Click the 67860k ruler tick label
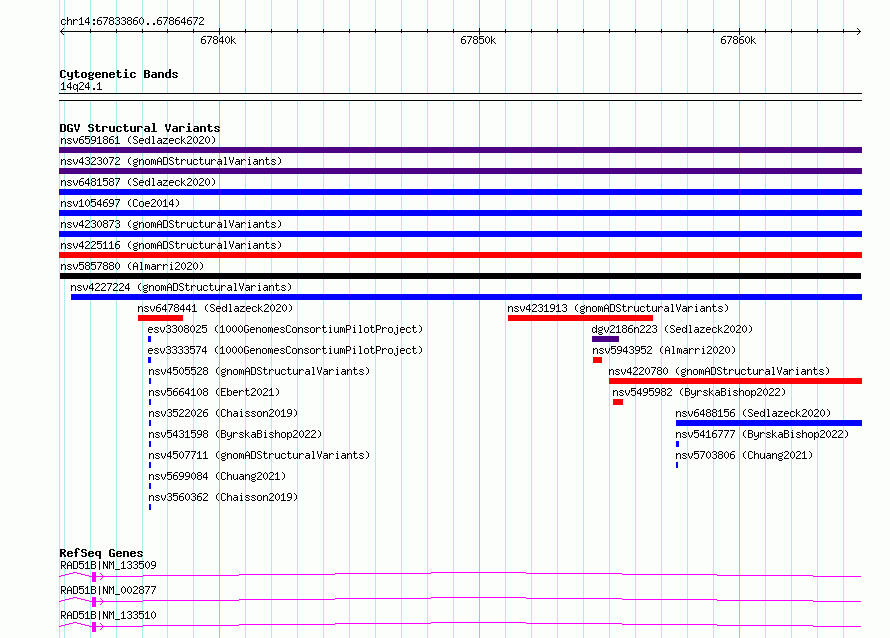This screenshot has height=638, width=890. (738, 40)
